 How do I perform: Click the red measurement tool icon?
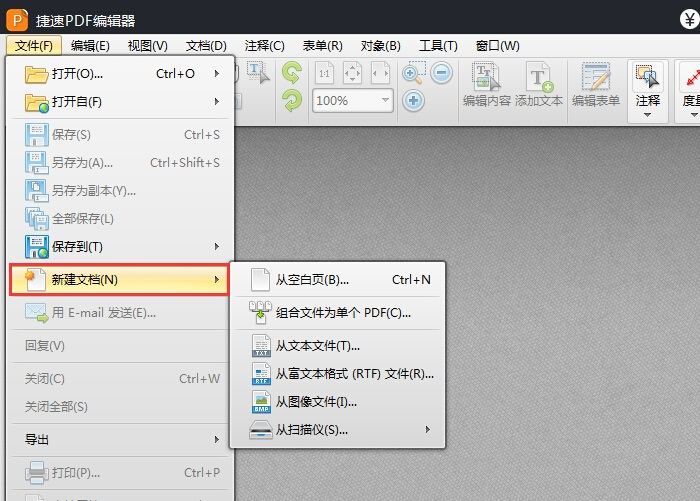[692, 77]
